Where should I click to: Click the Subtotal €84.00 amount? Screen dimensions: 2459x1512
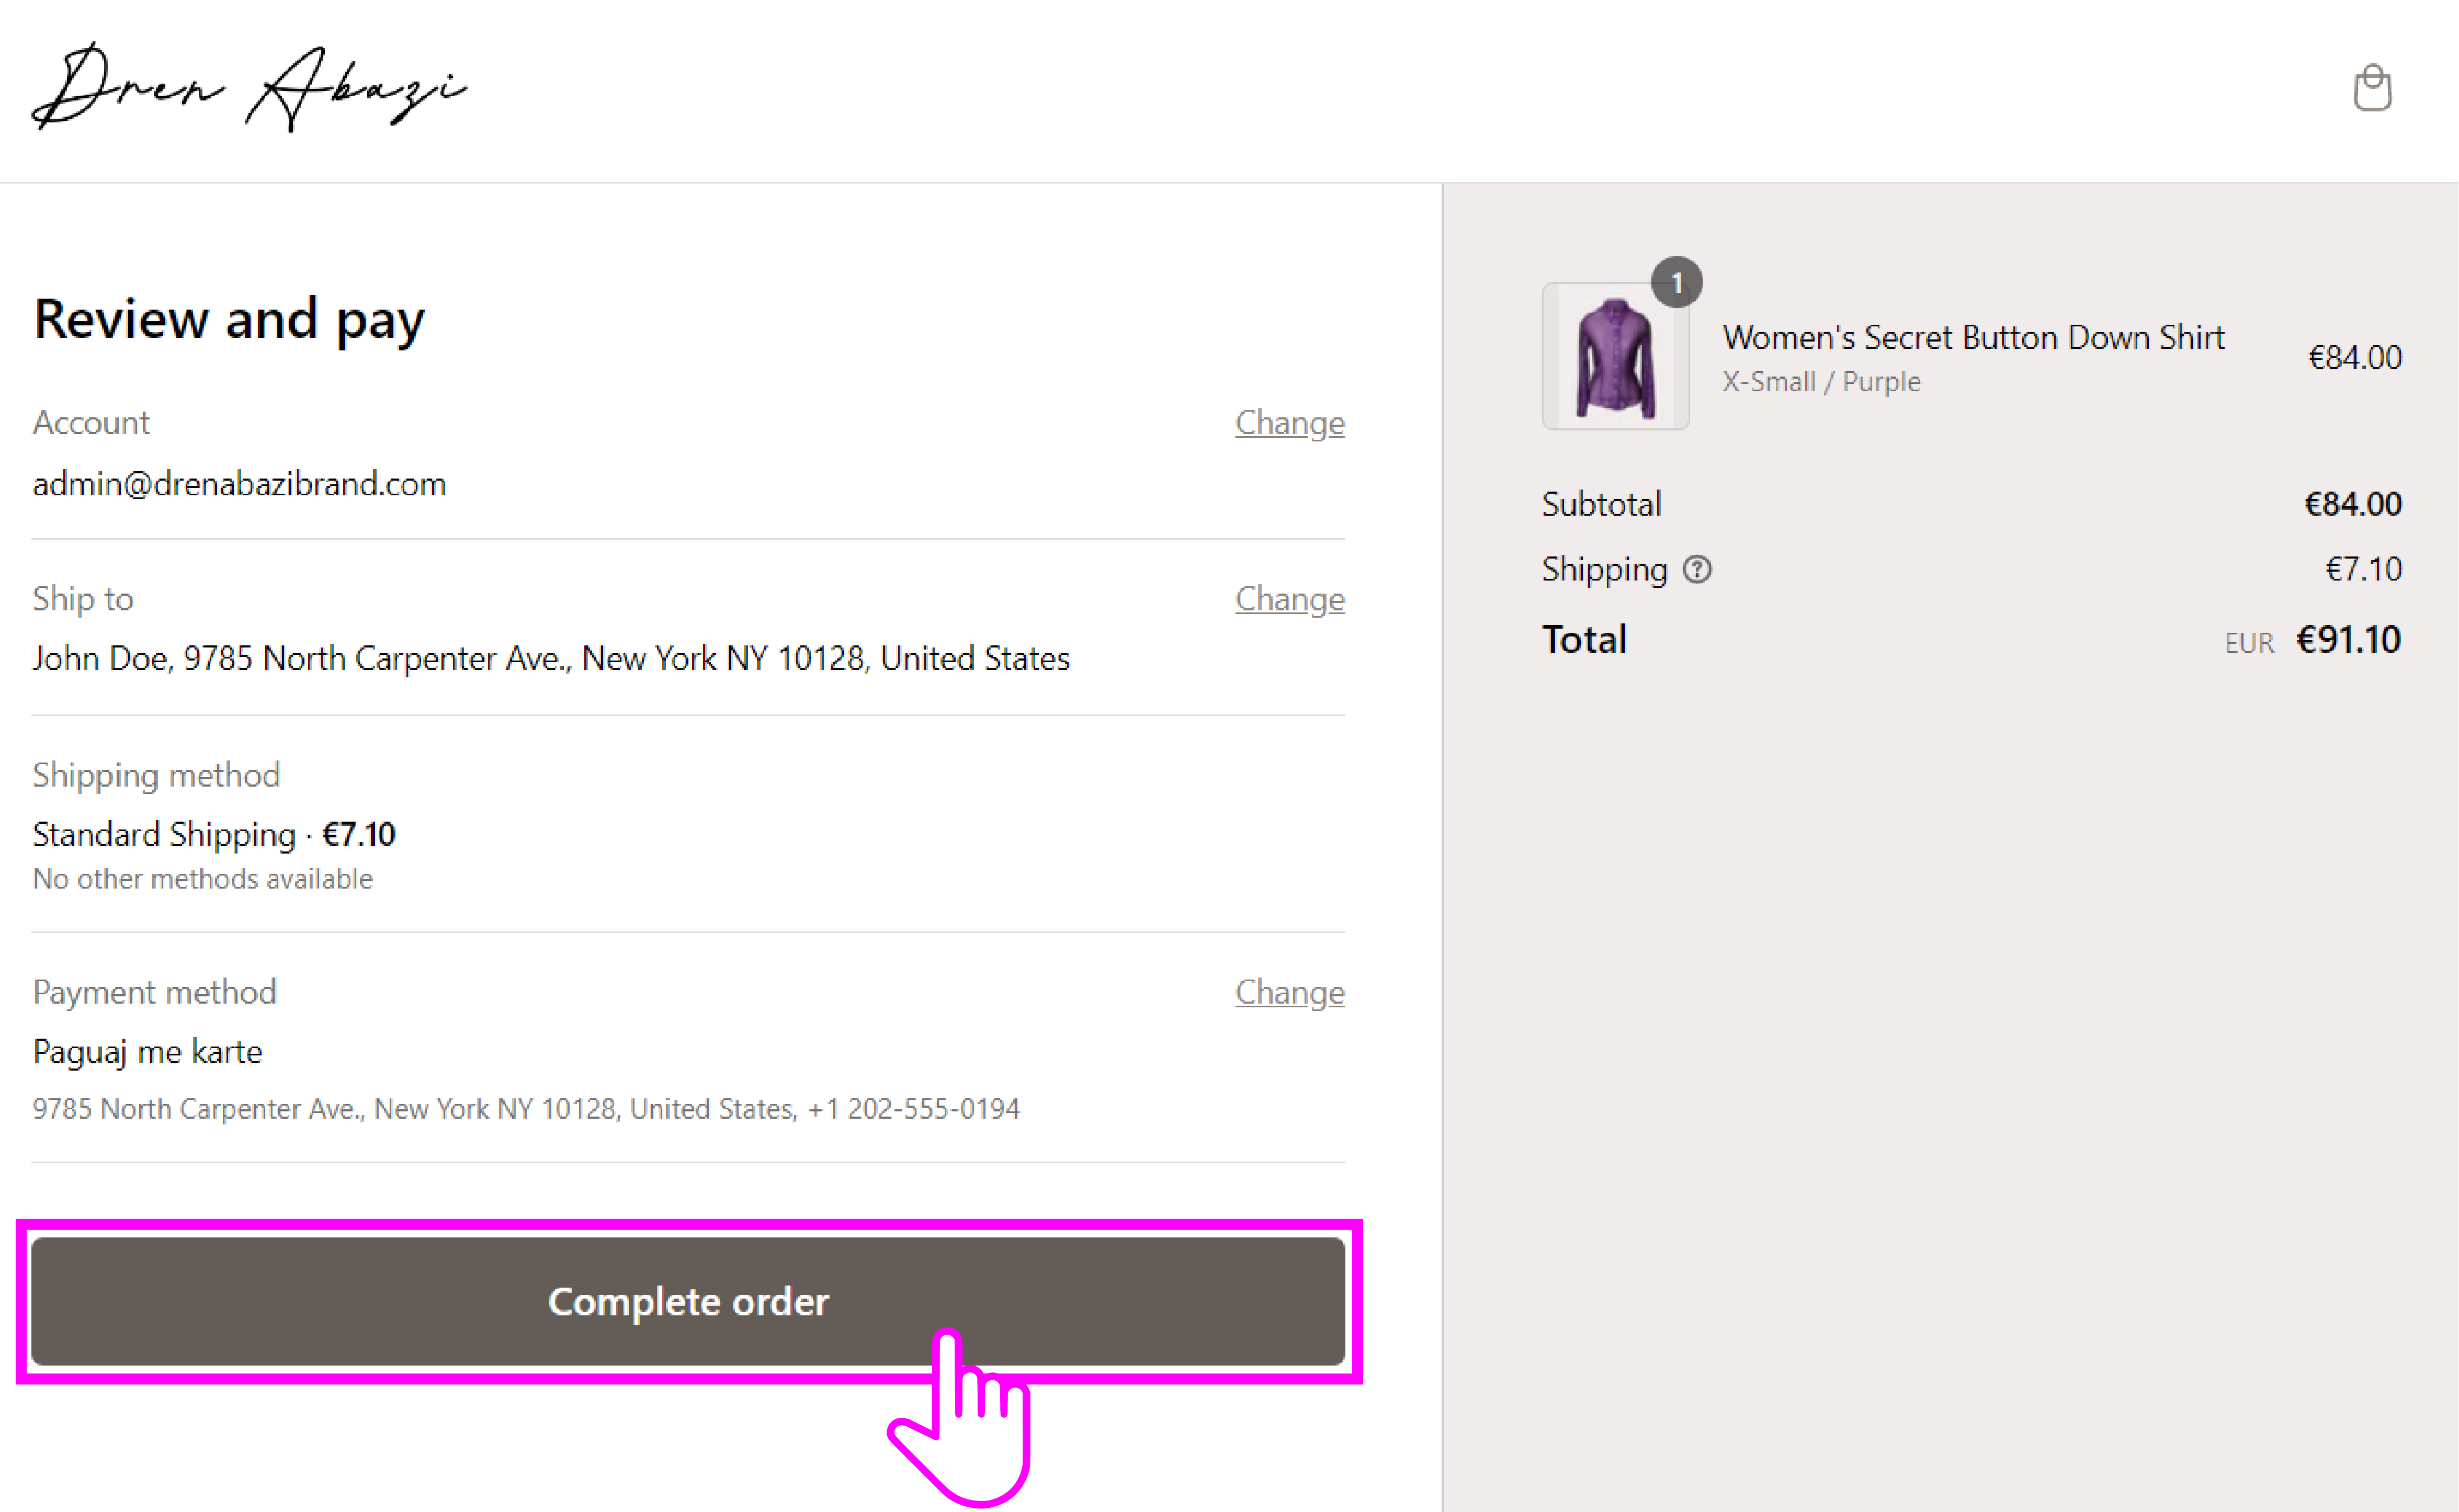point(2352,504)
